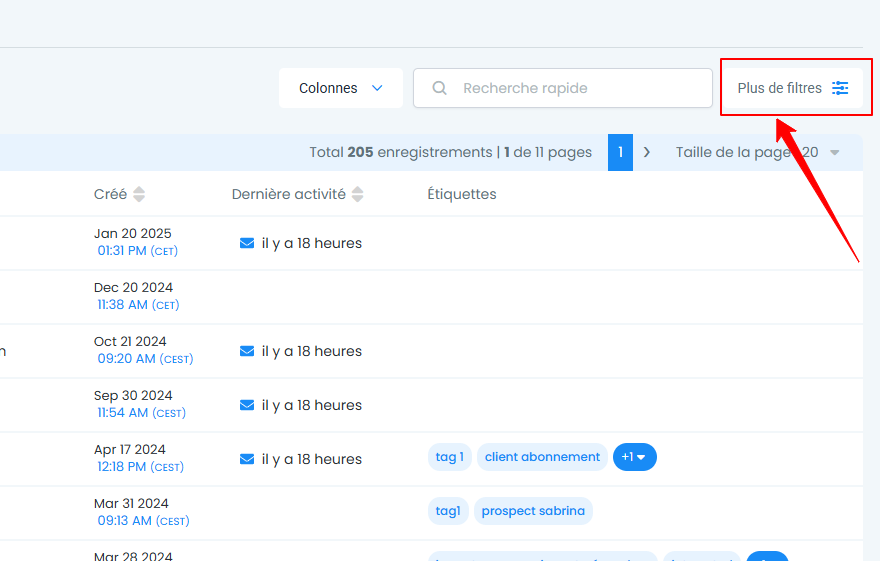Click the magnifying glass search icon

tap(439, 88)
